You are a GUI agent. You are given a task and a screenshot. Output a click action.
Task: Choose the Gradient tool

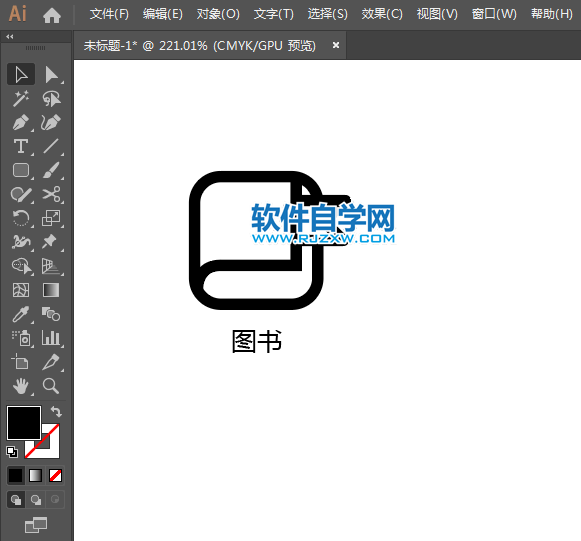(51, 290)
